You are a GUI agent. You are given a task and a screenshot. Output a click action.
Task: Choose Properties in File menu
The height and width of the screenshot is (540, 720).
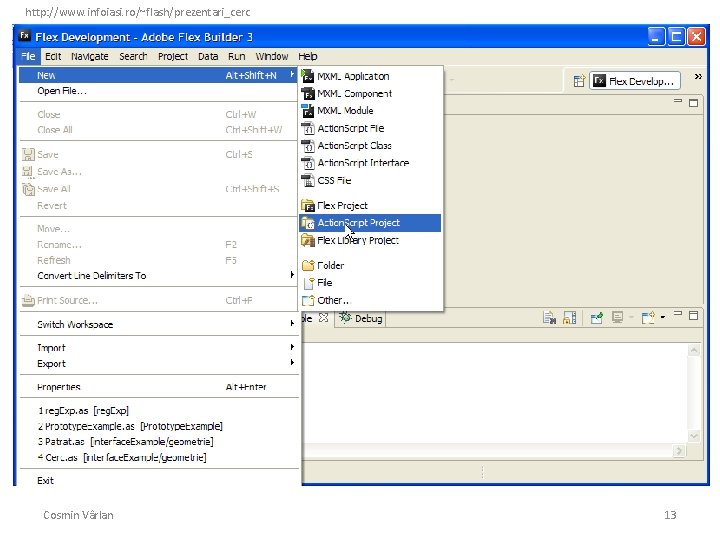[x=158, y=387]
